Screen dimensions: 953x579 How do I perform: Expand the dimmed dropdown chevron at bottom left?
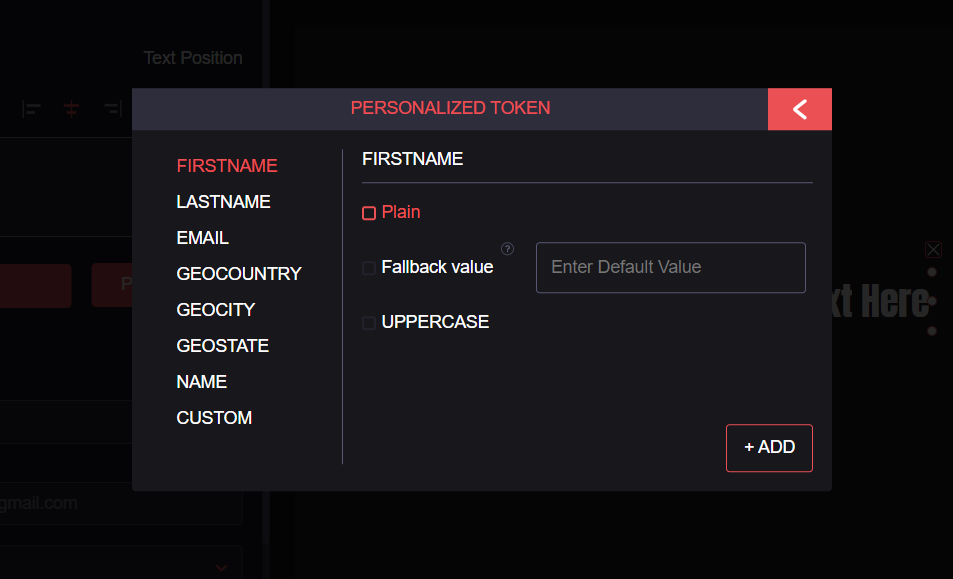click(x=222, y=568)
